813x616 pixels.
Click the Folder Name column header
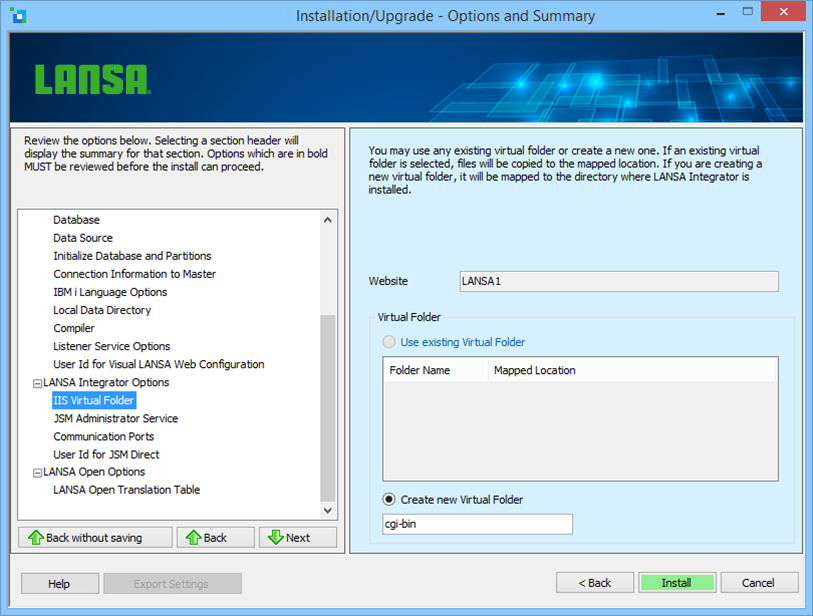click(x=436, y=370)
